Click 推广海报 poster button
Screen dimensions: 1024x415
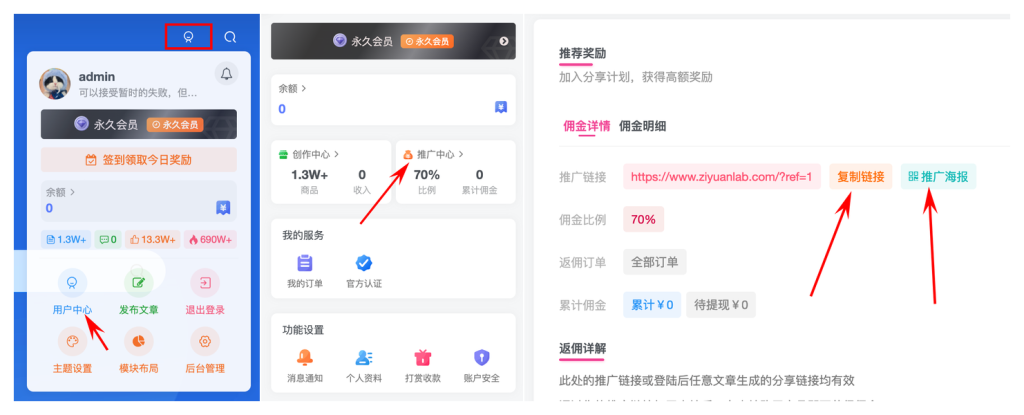pyautogui.click(x=938, y=176)
